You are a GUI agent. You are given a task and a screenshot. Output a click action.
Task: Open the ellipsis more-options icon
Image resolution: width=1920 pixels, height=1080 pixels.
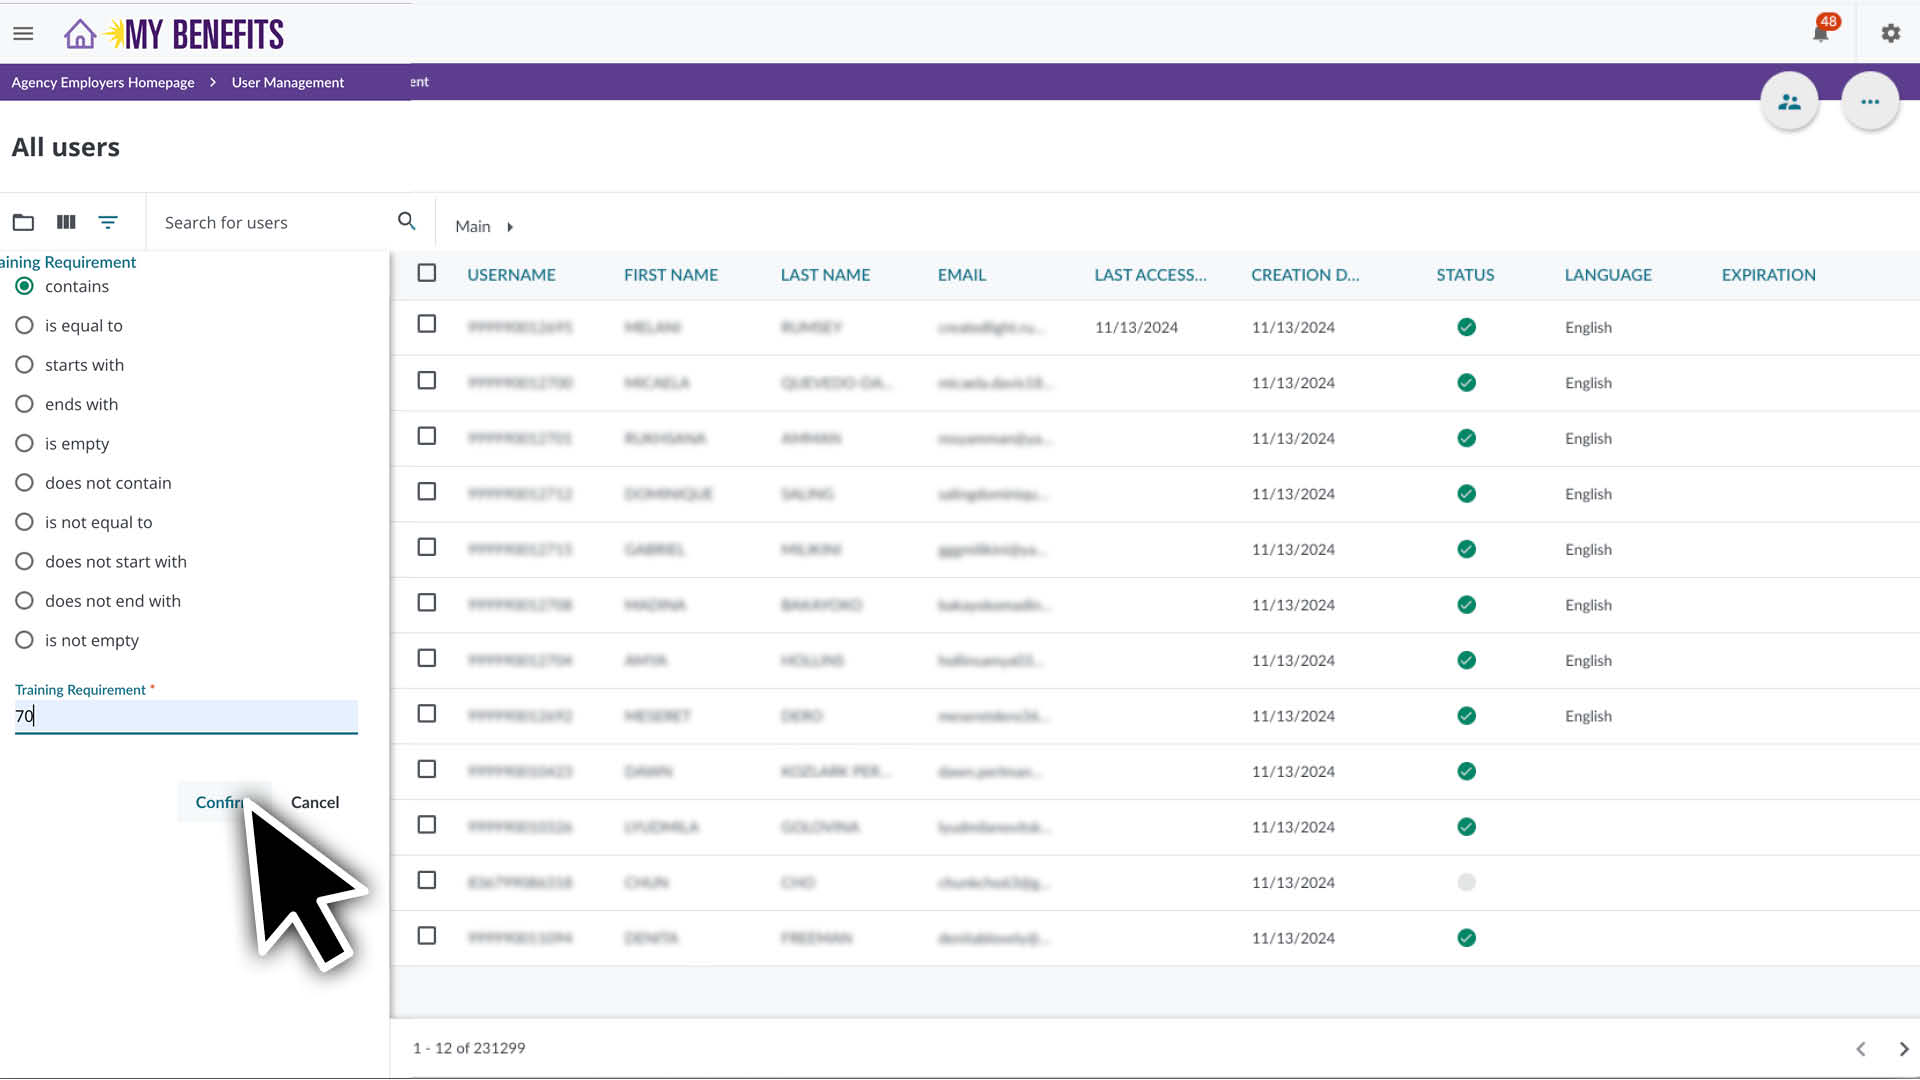pos(1869,100)
